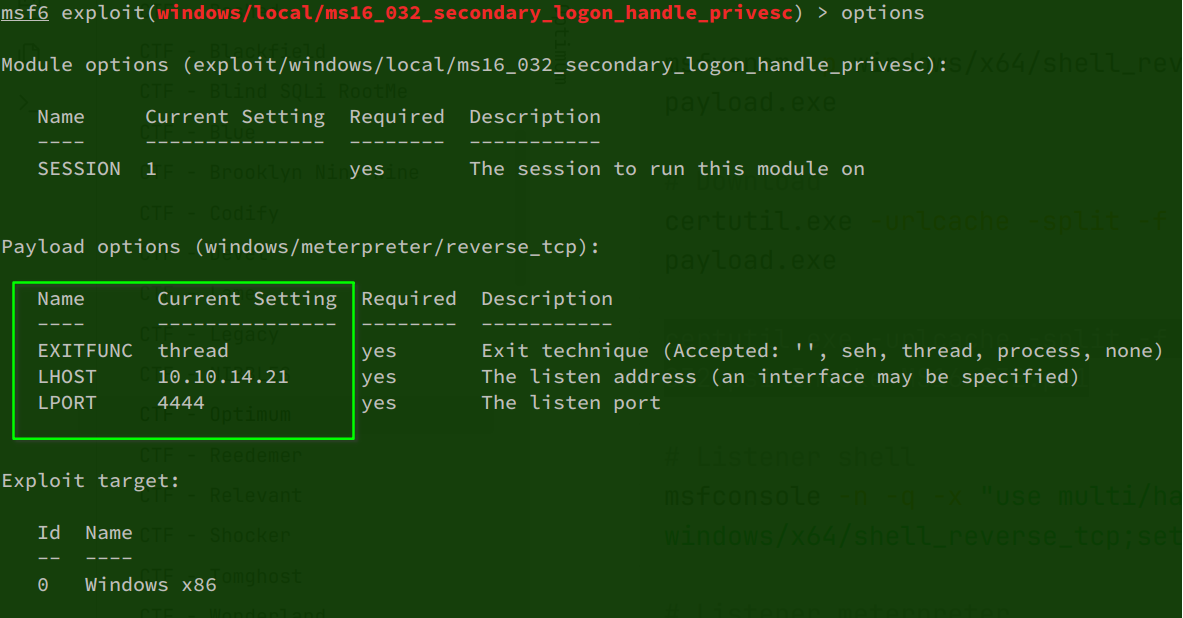This screenshot has width=1183, height=618.
Task: Click the 'Module options' heading line
Action: point(474,65)
